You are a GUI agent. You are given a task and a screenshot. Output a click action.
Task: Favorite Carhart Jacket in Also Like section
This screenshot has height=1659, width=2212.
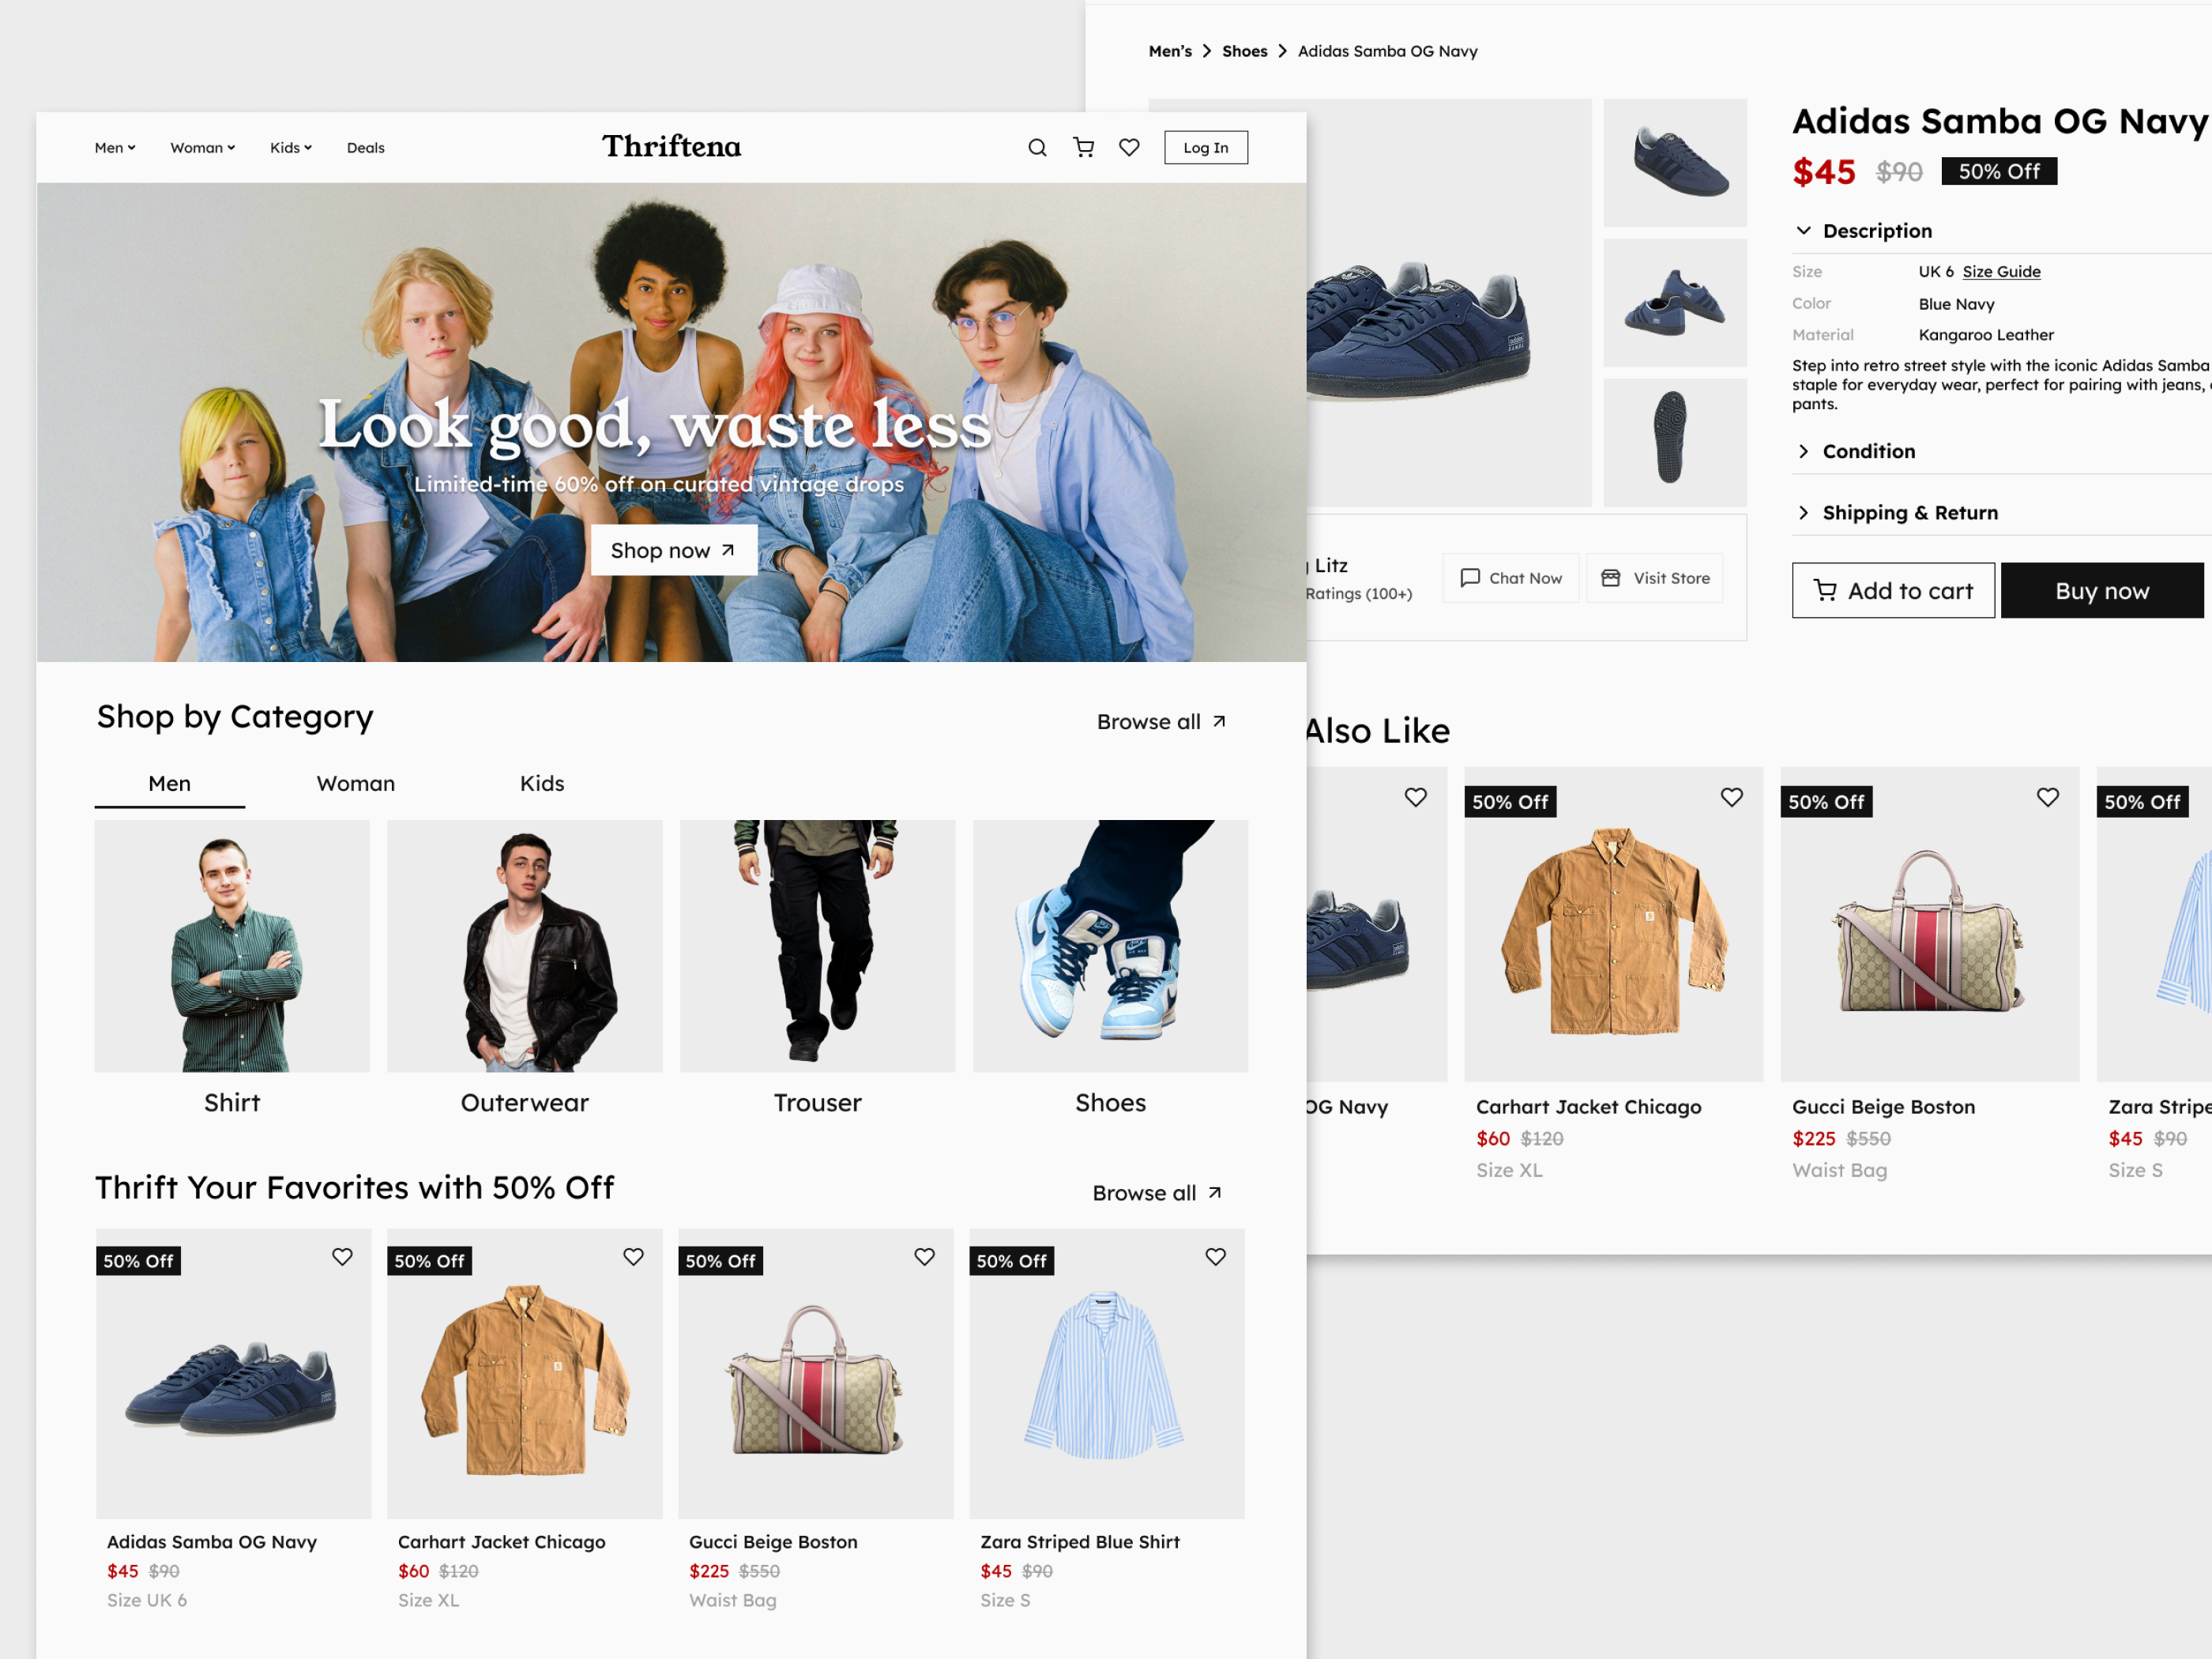click(x=1731, y=797)
